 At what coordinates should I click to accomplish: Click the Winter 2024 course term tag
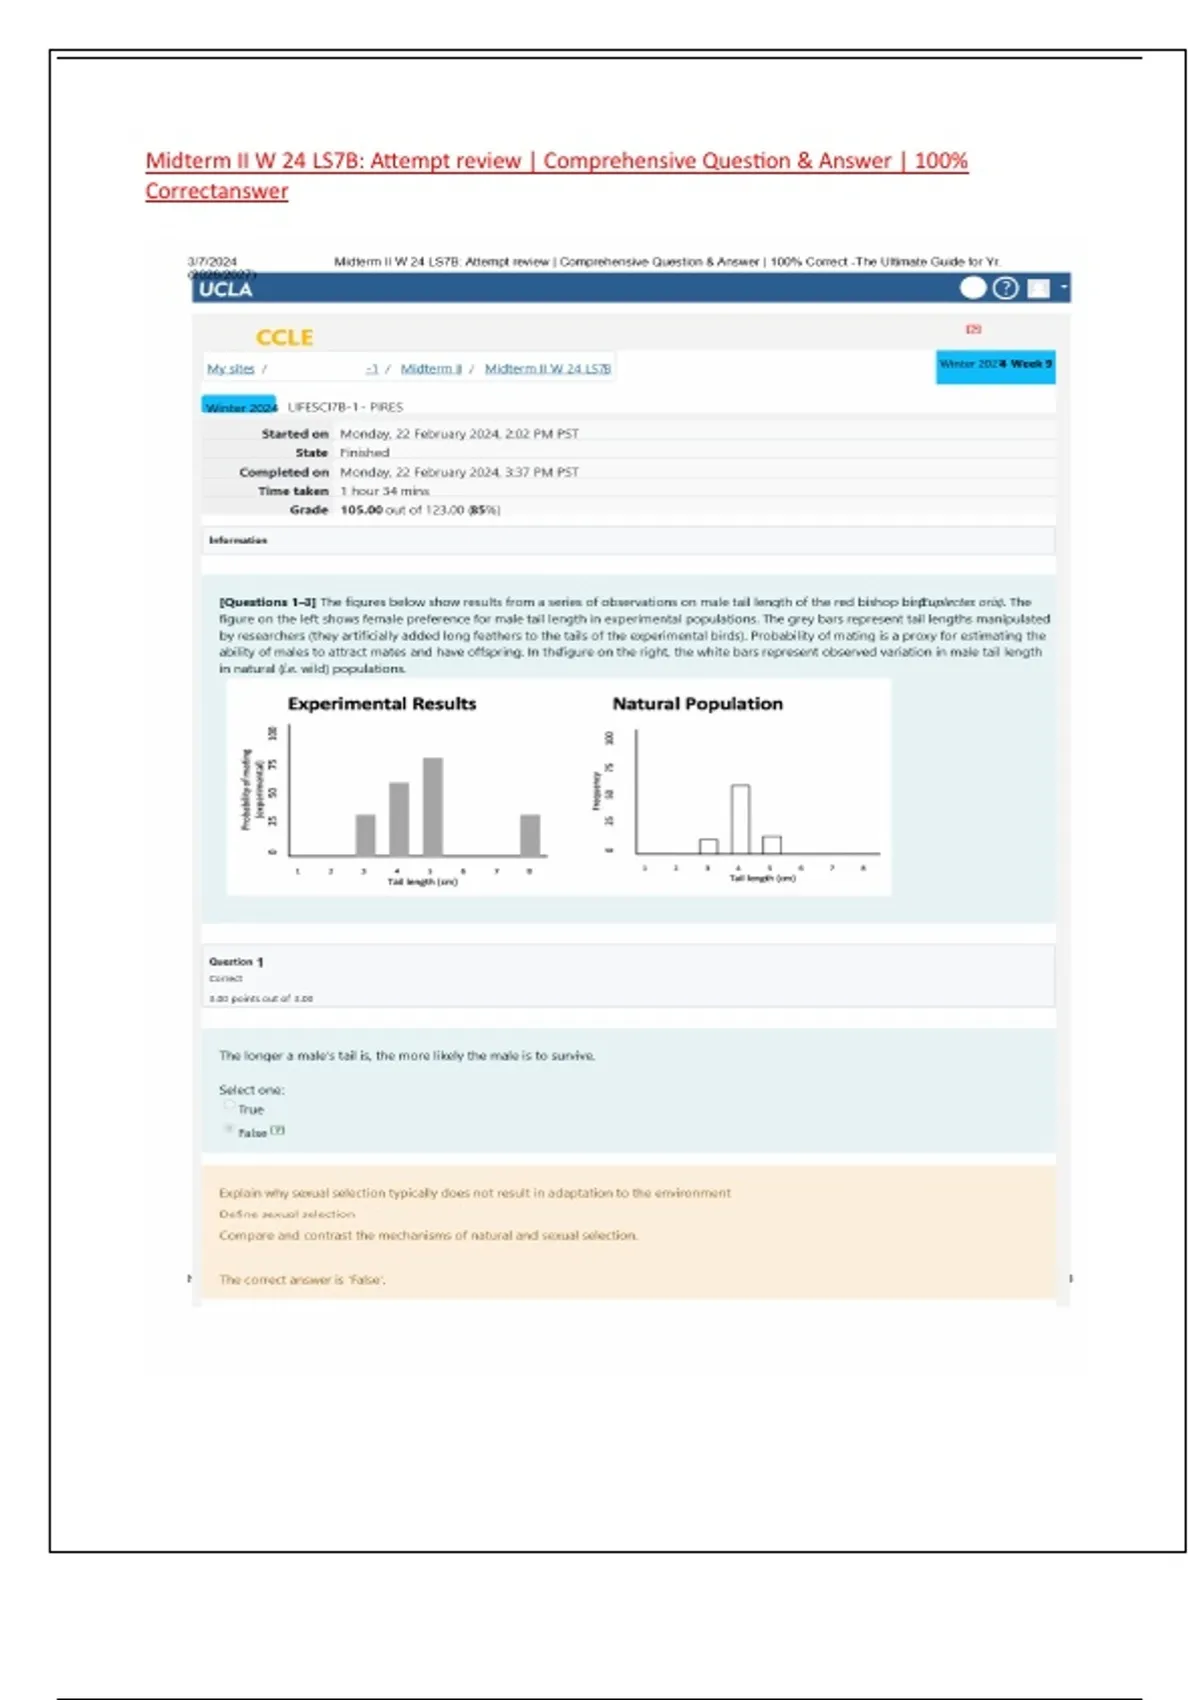pos(240,407)
